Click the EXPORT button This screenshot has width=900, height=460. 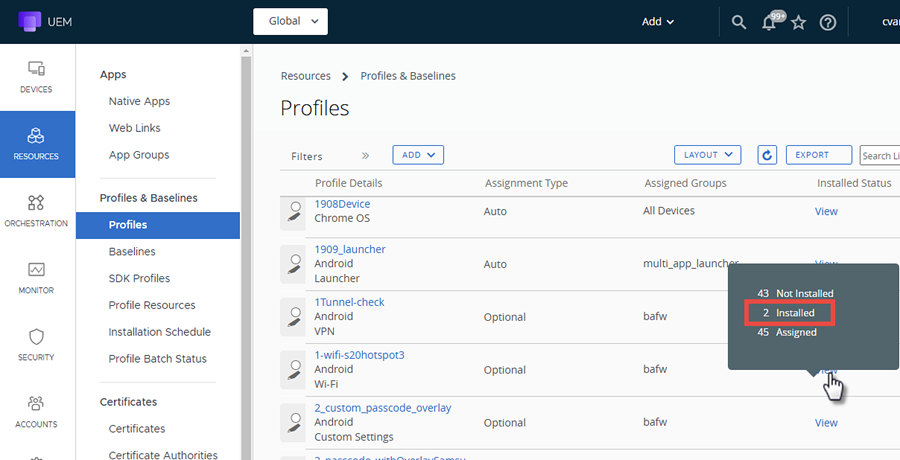(818, 155)
